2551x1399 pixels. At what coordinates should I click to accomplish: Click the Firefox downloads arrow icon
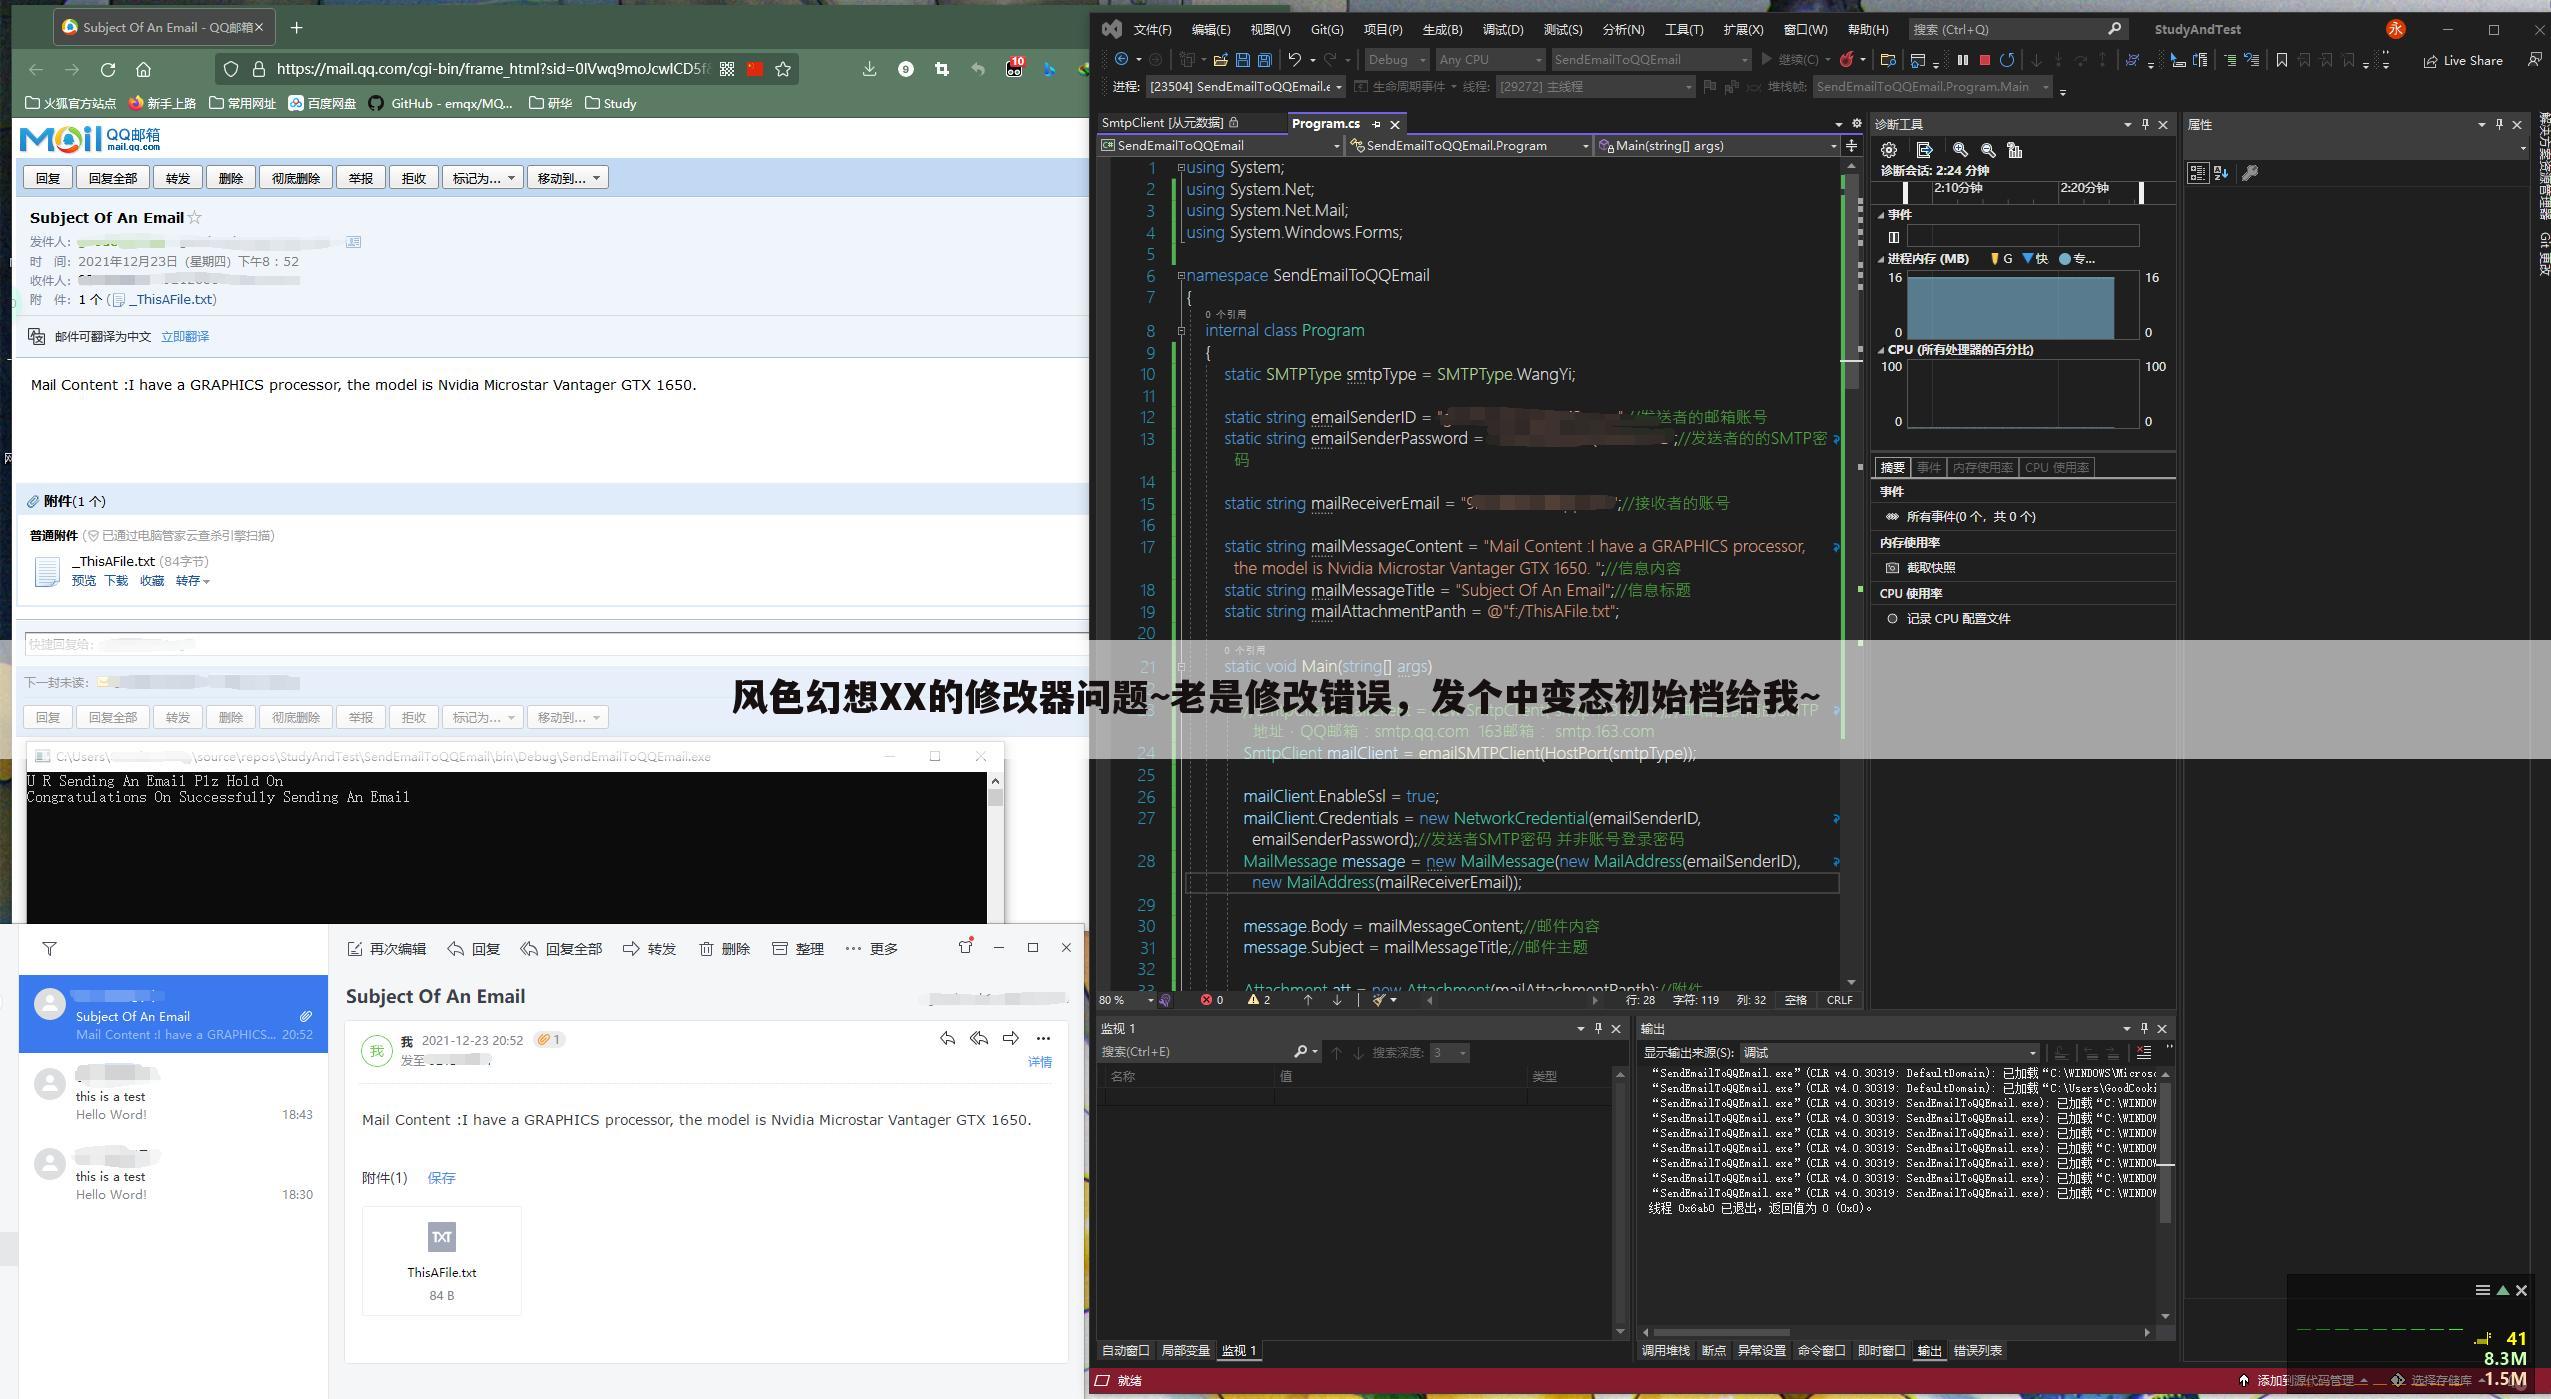[869, 68]
